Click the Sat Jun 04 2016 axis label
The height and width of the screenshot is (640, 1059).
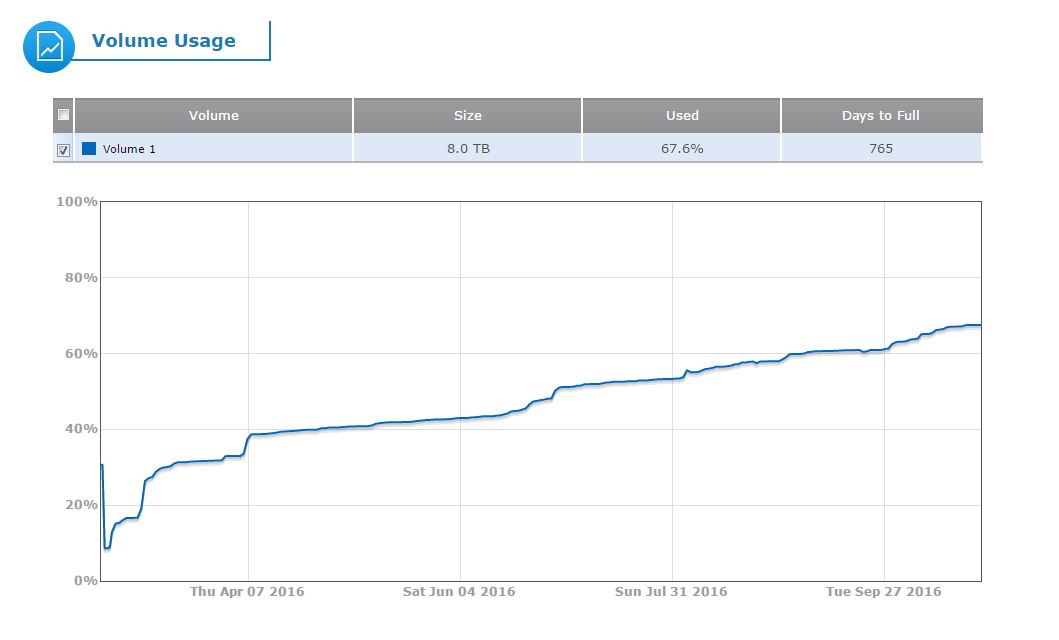[459, 592]
